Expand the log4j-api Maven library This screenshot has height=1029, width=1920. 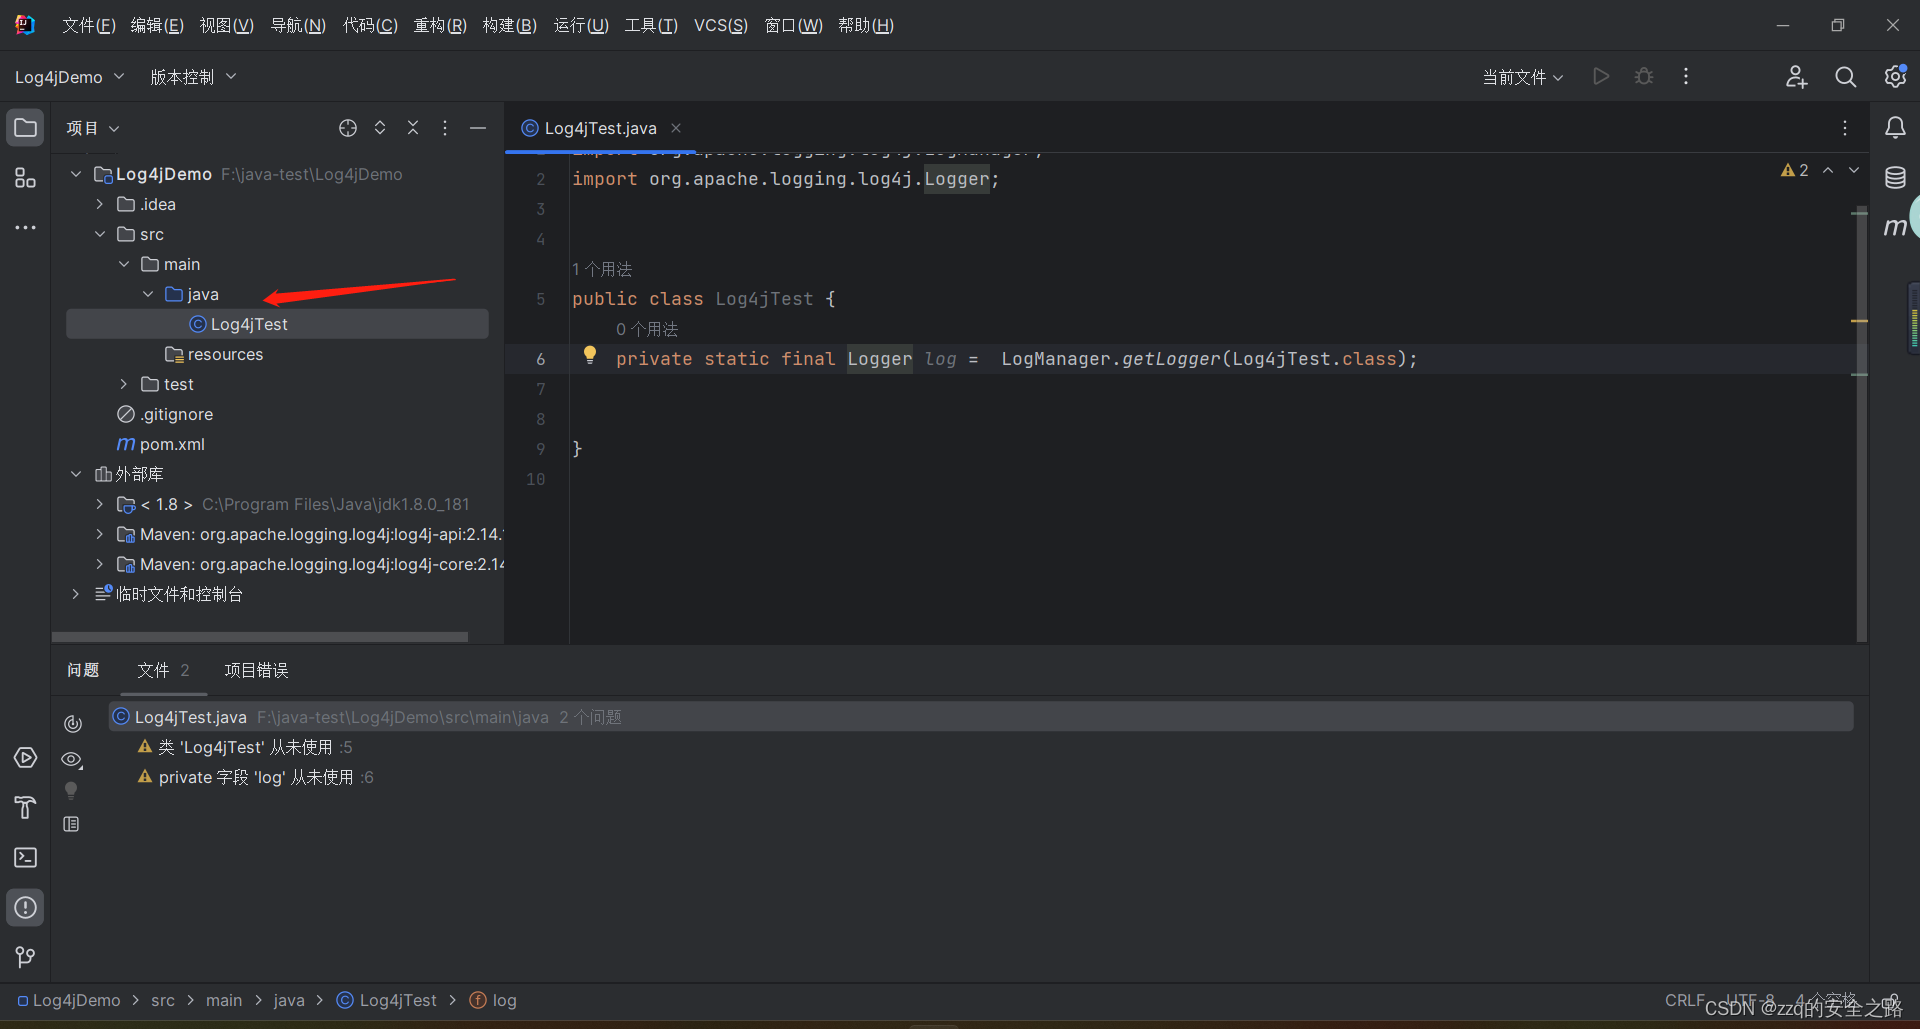[99, 534]
